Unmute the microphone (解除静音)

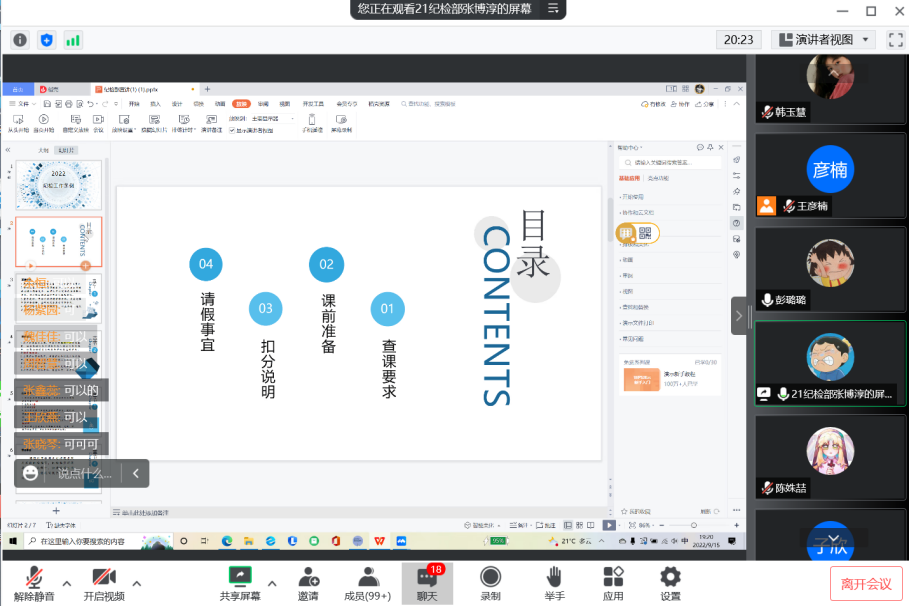click(34, 583)
